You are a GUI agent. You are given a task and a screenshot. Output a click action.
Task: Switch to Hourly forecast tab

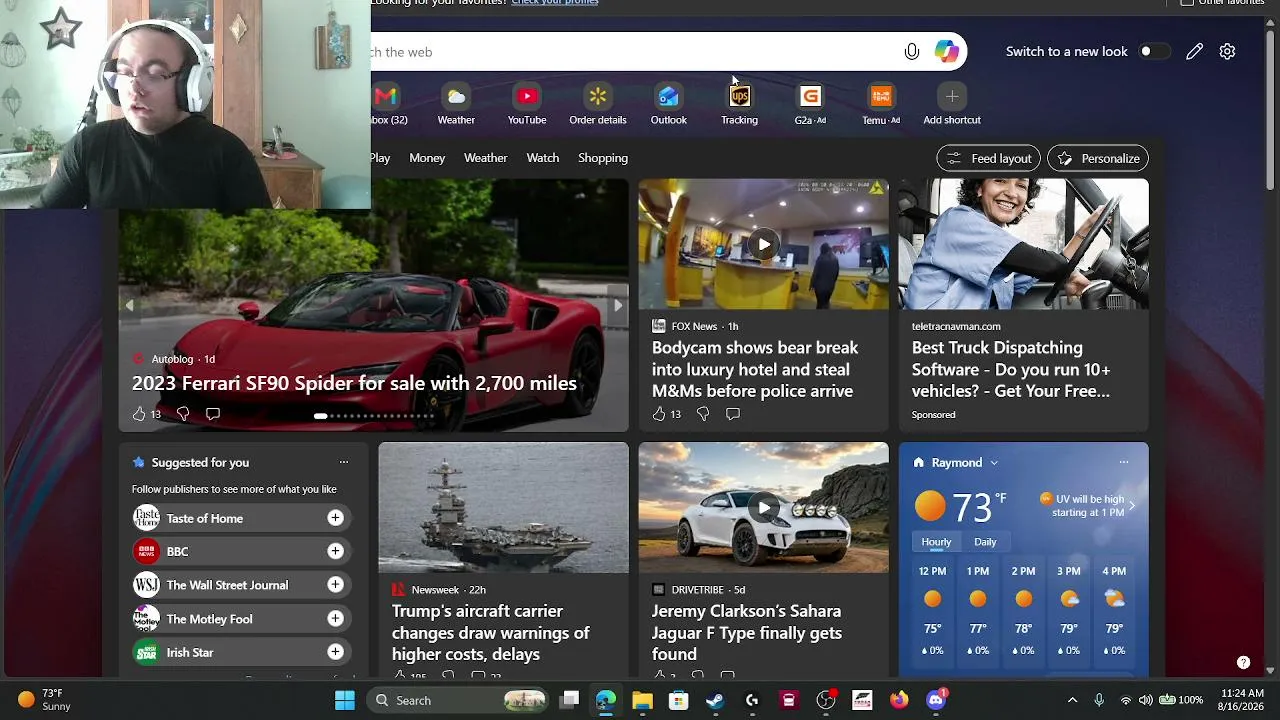pos(936,542)
